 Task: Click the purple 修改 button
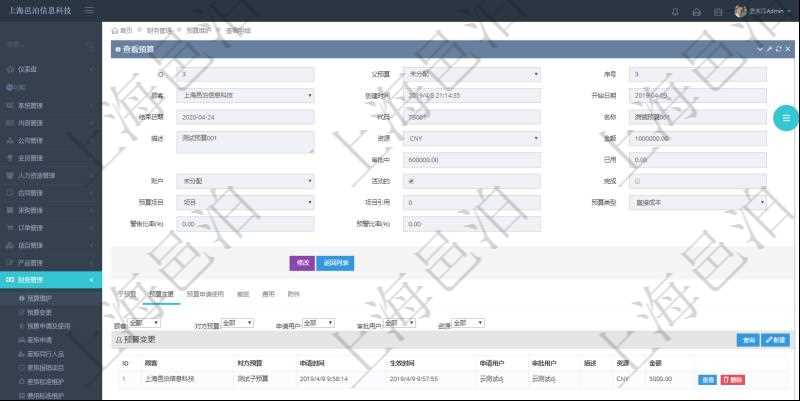pos(301,263)
